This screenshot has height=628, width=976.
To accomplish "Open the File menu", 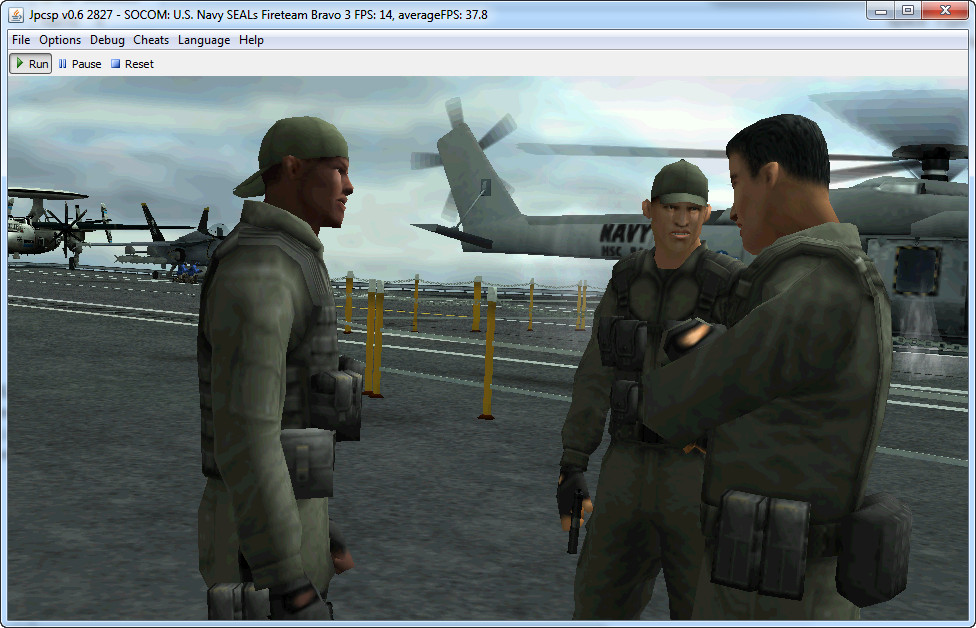I will [21, 40].
